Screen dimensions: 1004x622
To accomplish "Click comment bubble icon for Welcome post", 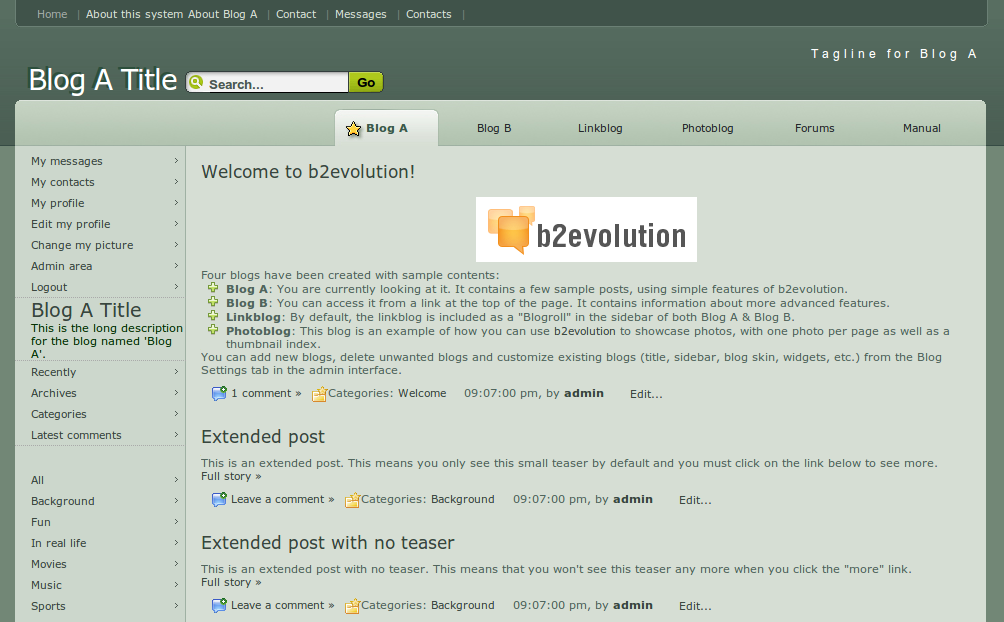I will point(219,393).
